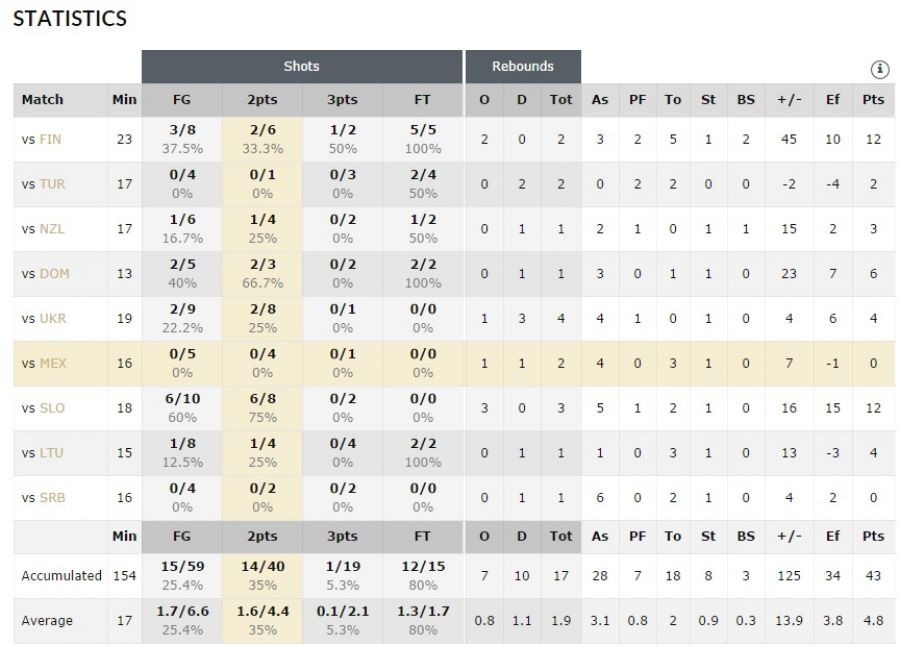Open the FIN match link

tap(50, 139)
